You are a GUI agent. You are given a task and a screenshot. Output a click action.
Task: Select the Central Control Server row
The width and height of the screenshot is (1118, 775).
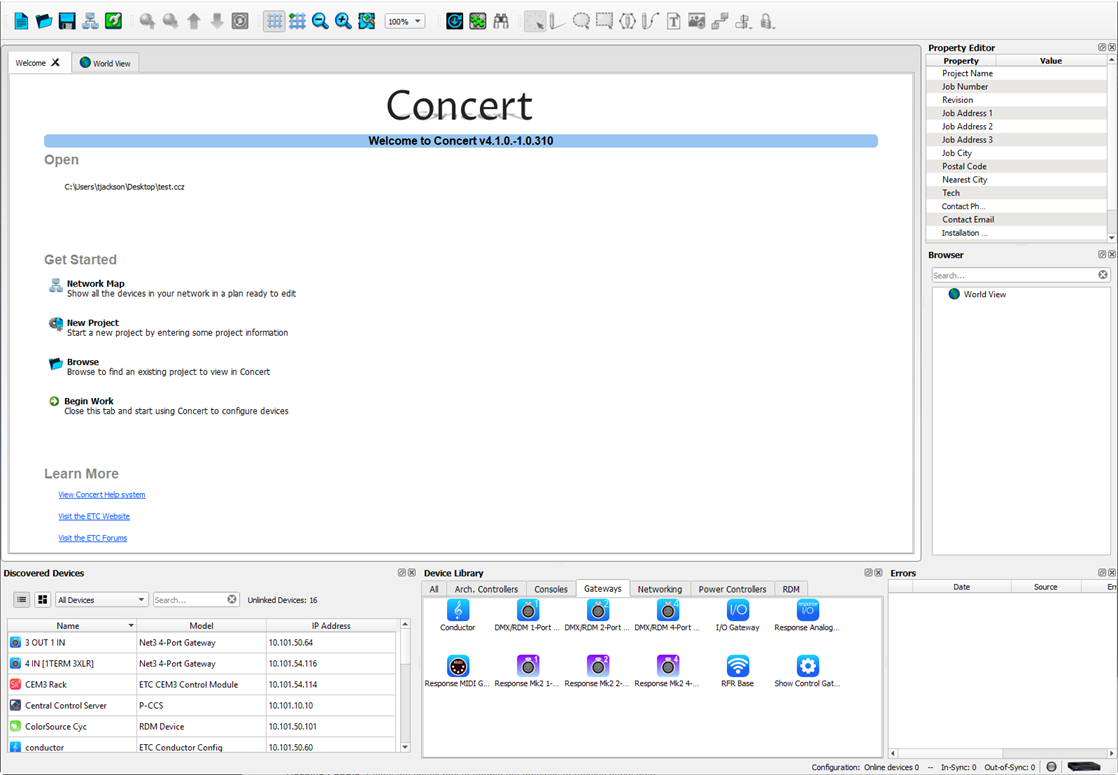(x=202, y=705)
